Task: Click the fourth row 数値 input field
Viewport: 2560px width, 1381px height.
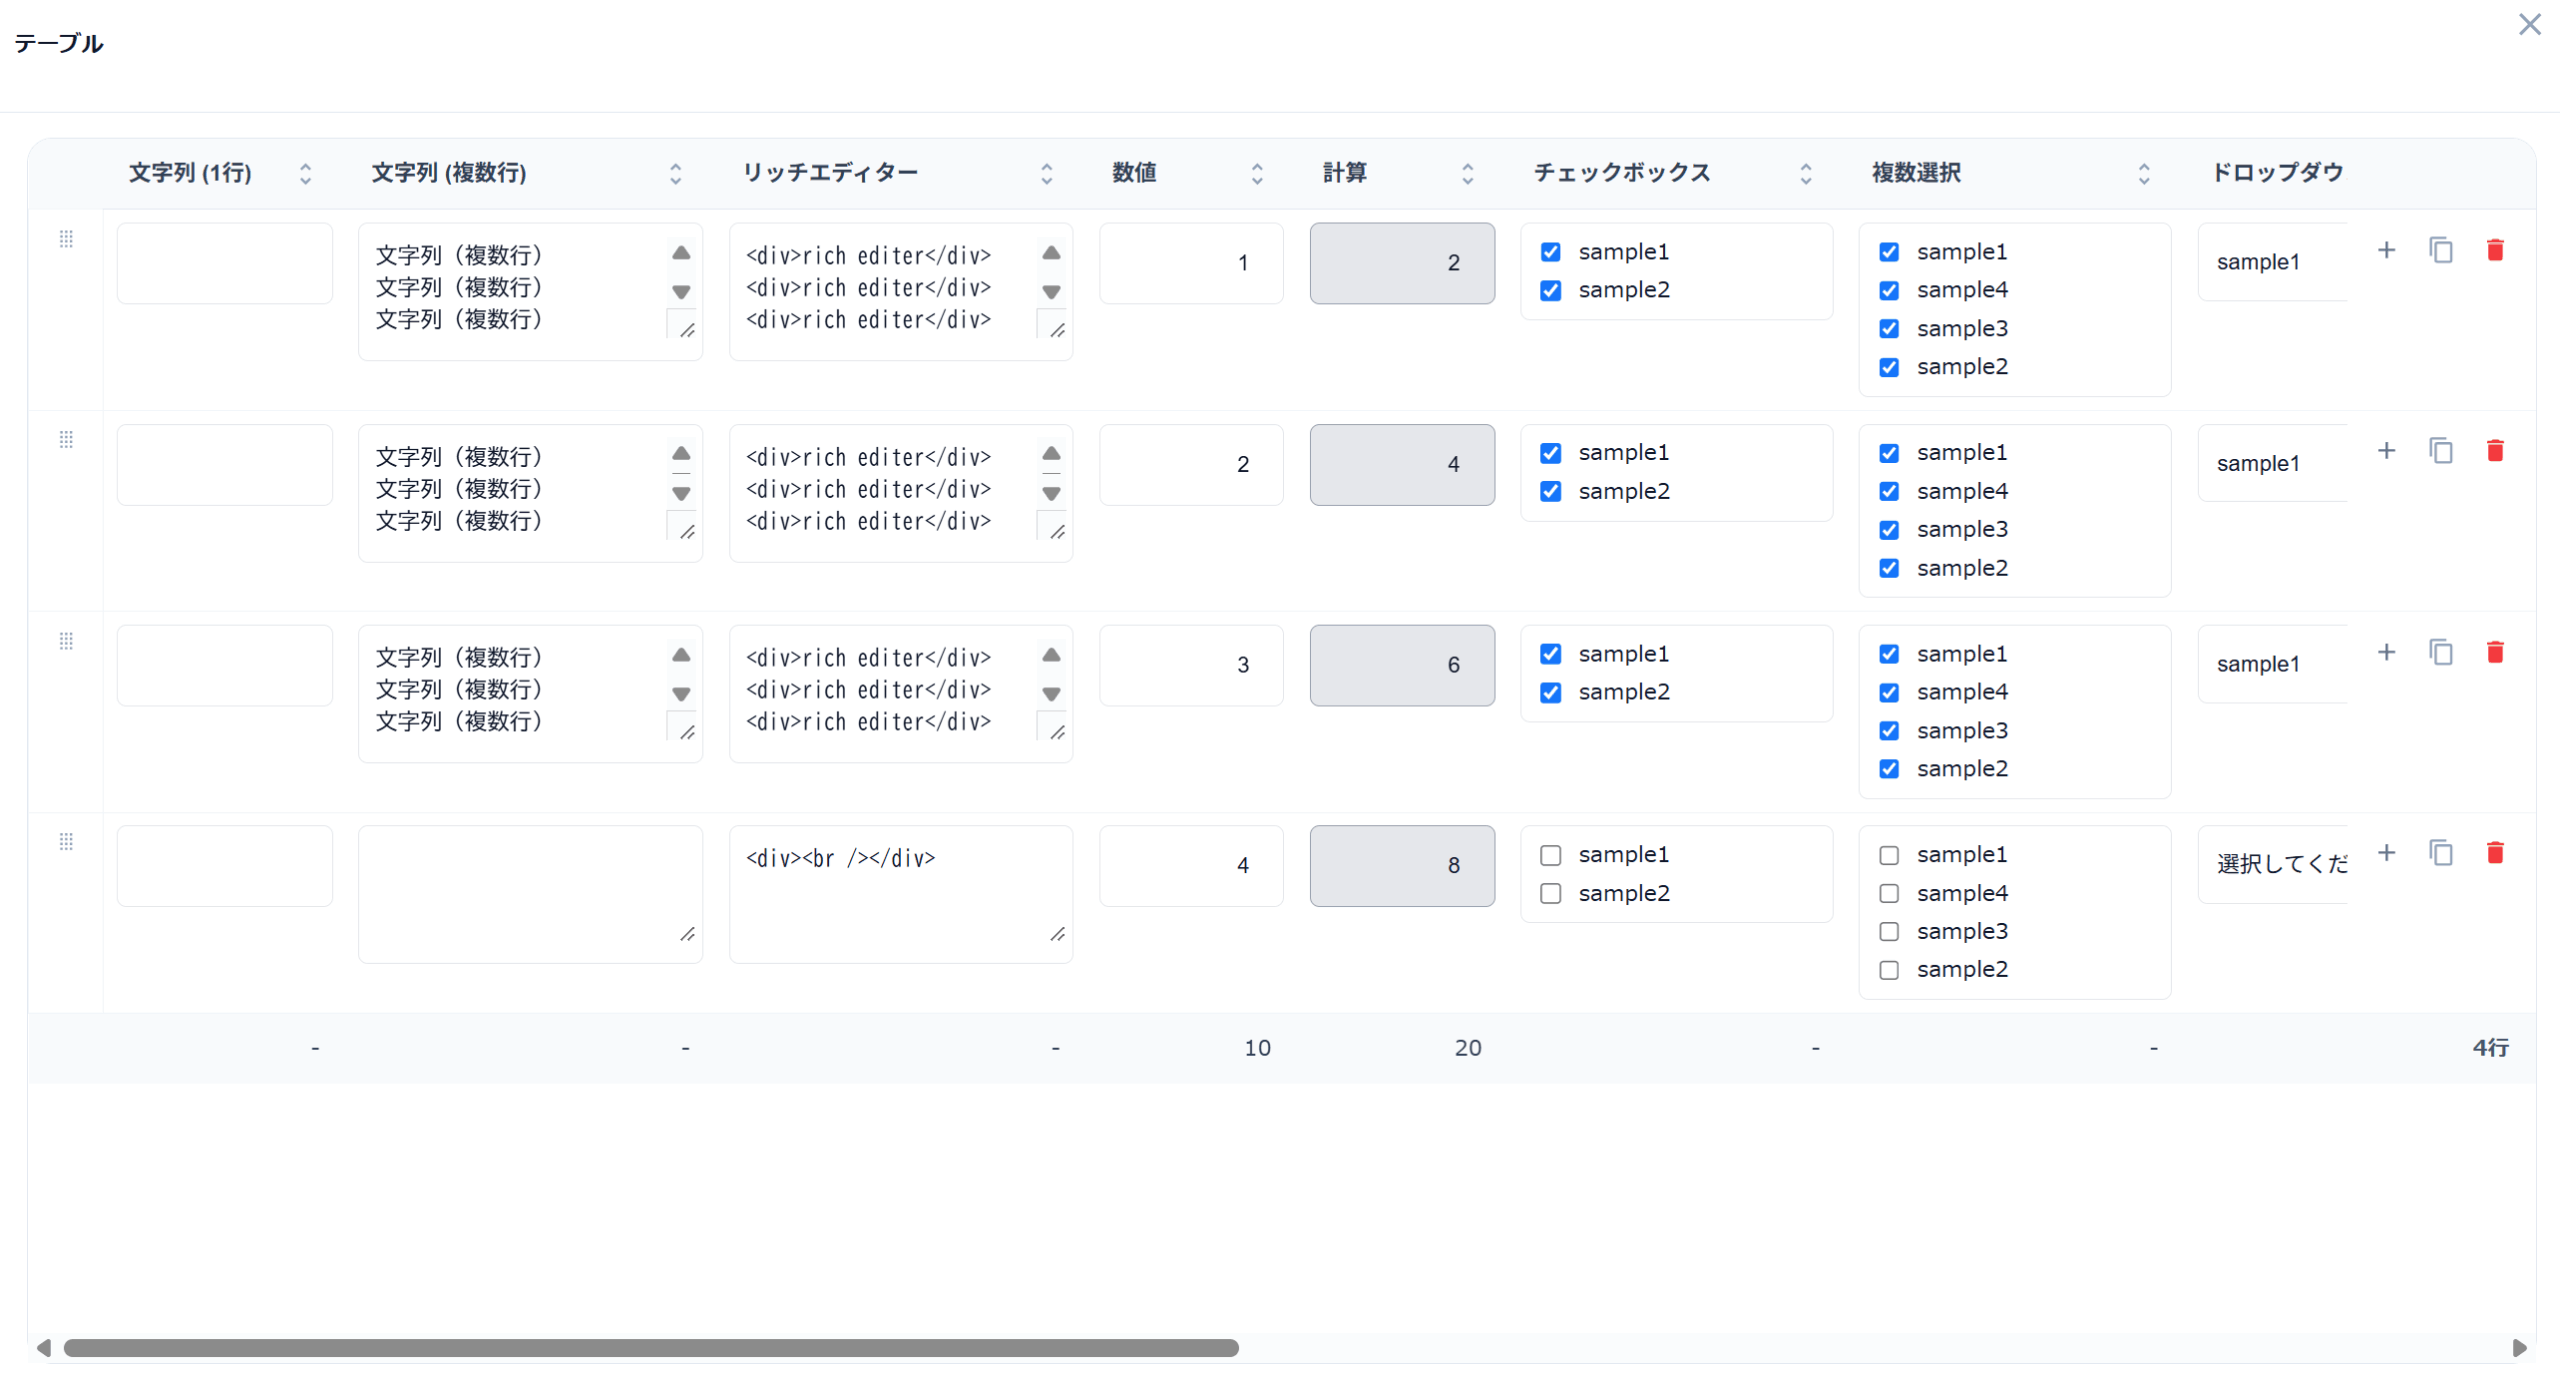Action: coord(1190,865)
